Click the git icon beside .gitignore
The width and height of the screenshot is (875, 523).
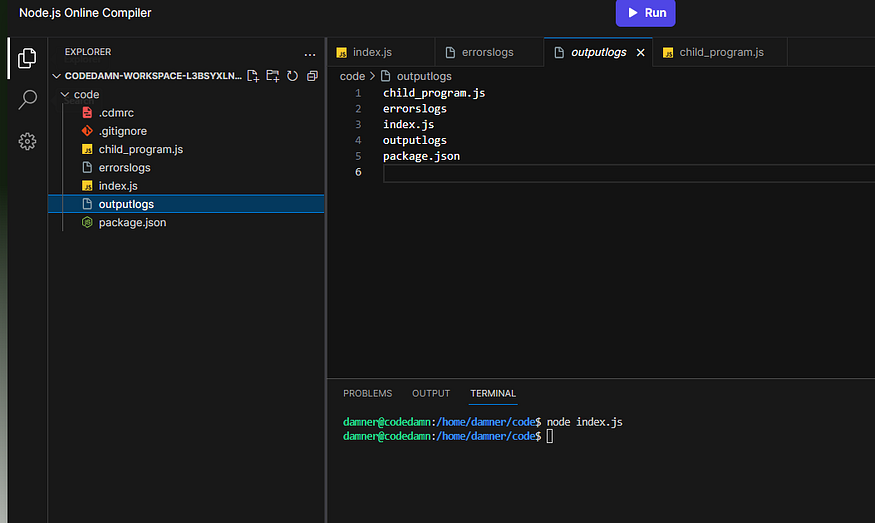[87, 131]
